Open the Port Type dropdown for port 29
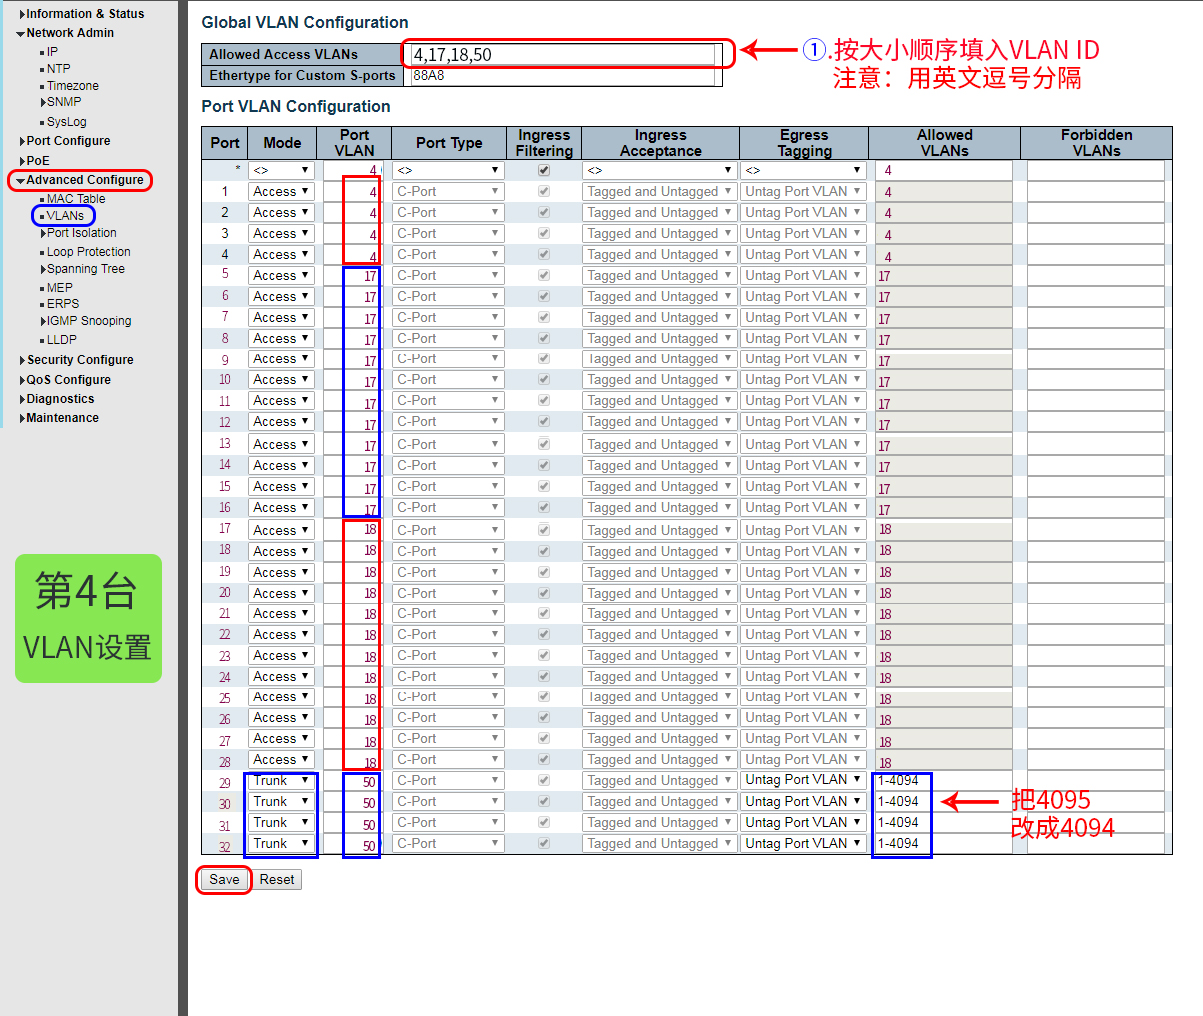1203x1016 pixels. [x=447, y=781]
